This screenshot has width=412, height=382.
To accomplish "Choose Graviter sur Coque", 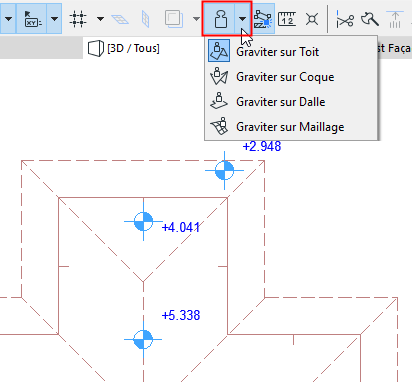I will [291, 77].
